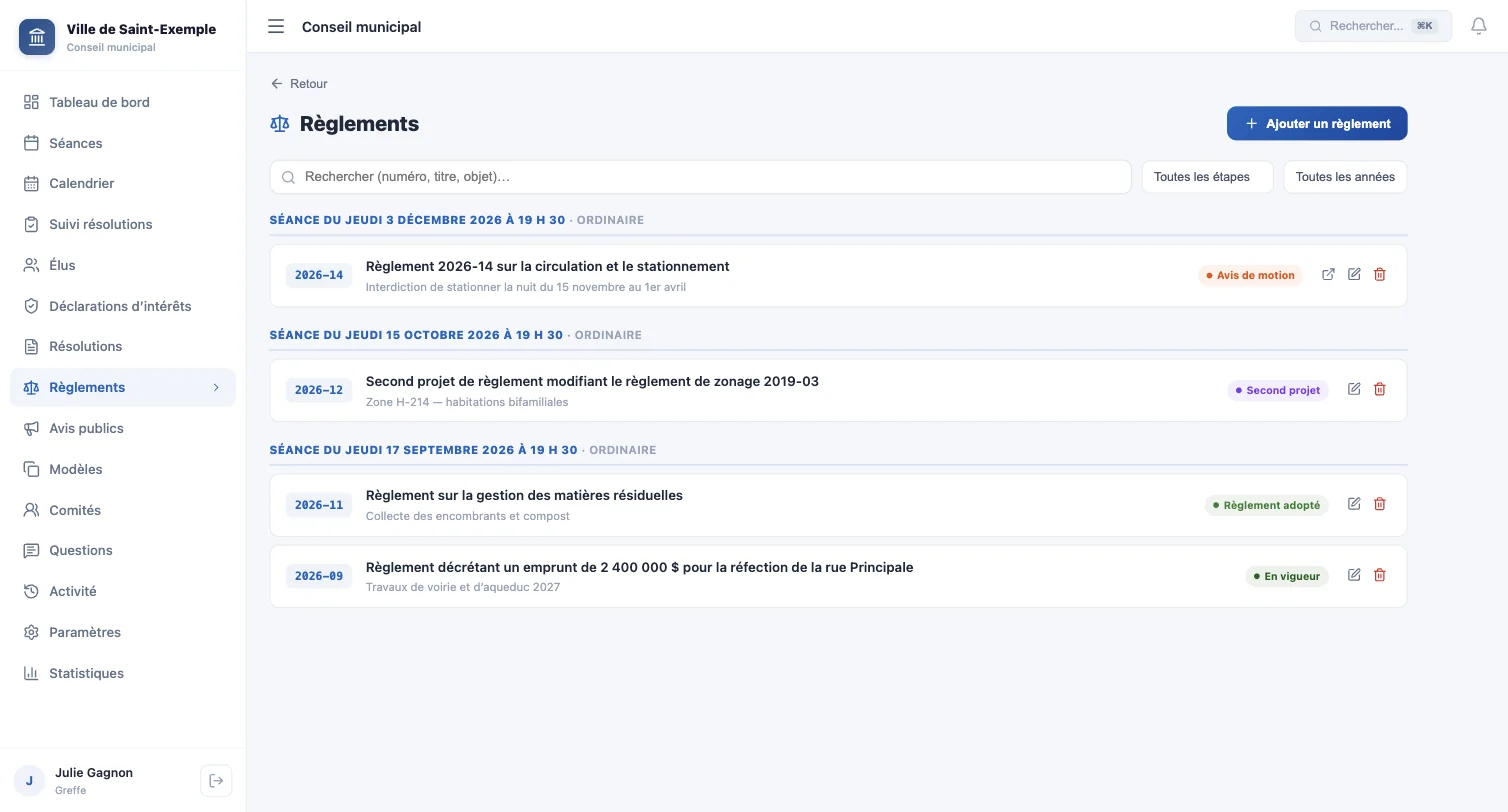Delete the 2026-09 emprunt règlement
Viewport: 1508px width, 812px height.
[x=1380, y=575]
